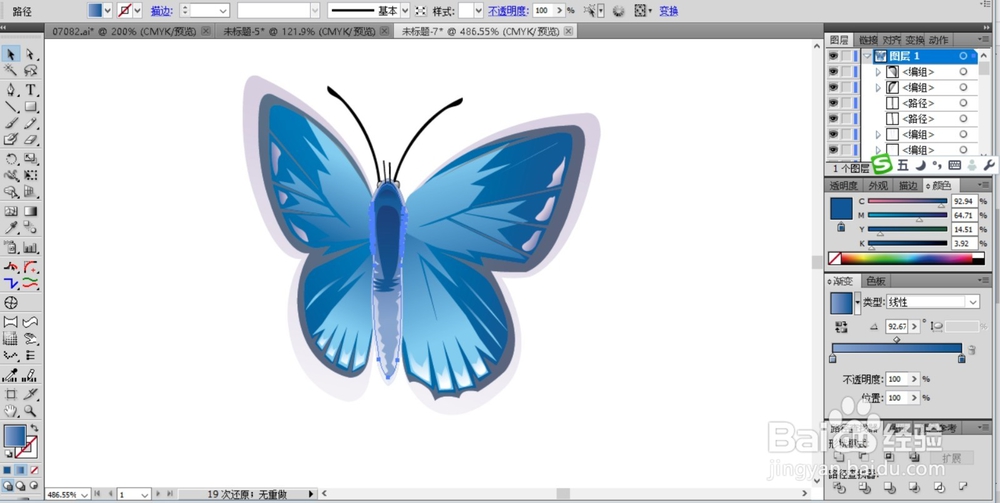Open the gradient angle 92.67 dropdown arrow
The height and width of the screenshot is (503, 1000).
click(x=915, y=326)
